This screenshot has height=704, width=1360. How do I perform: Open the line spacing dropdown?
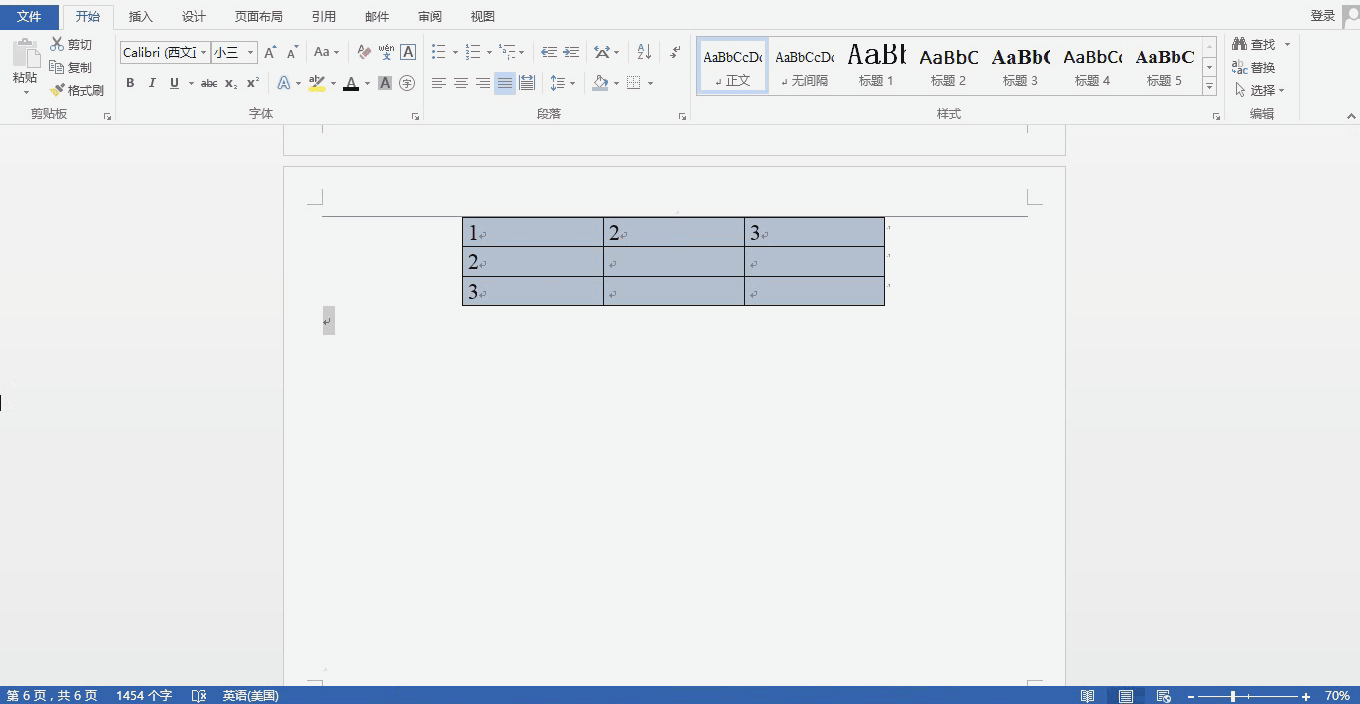(x=561, y=83)
